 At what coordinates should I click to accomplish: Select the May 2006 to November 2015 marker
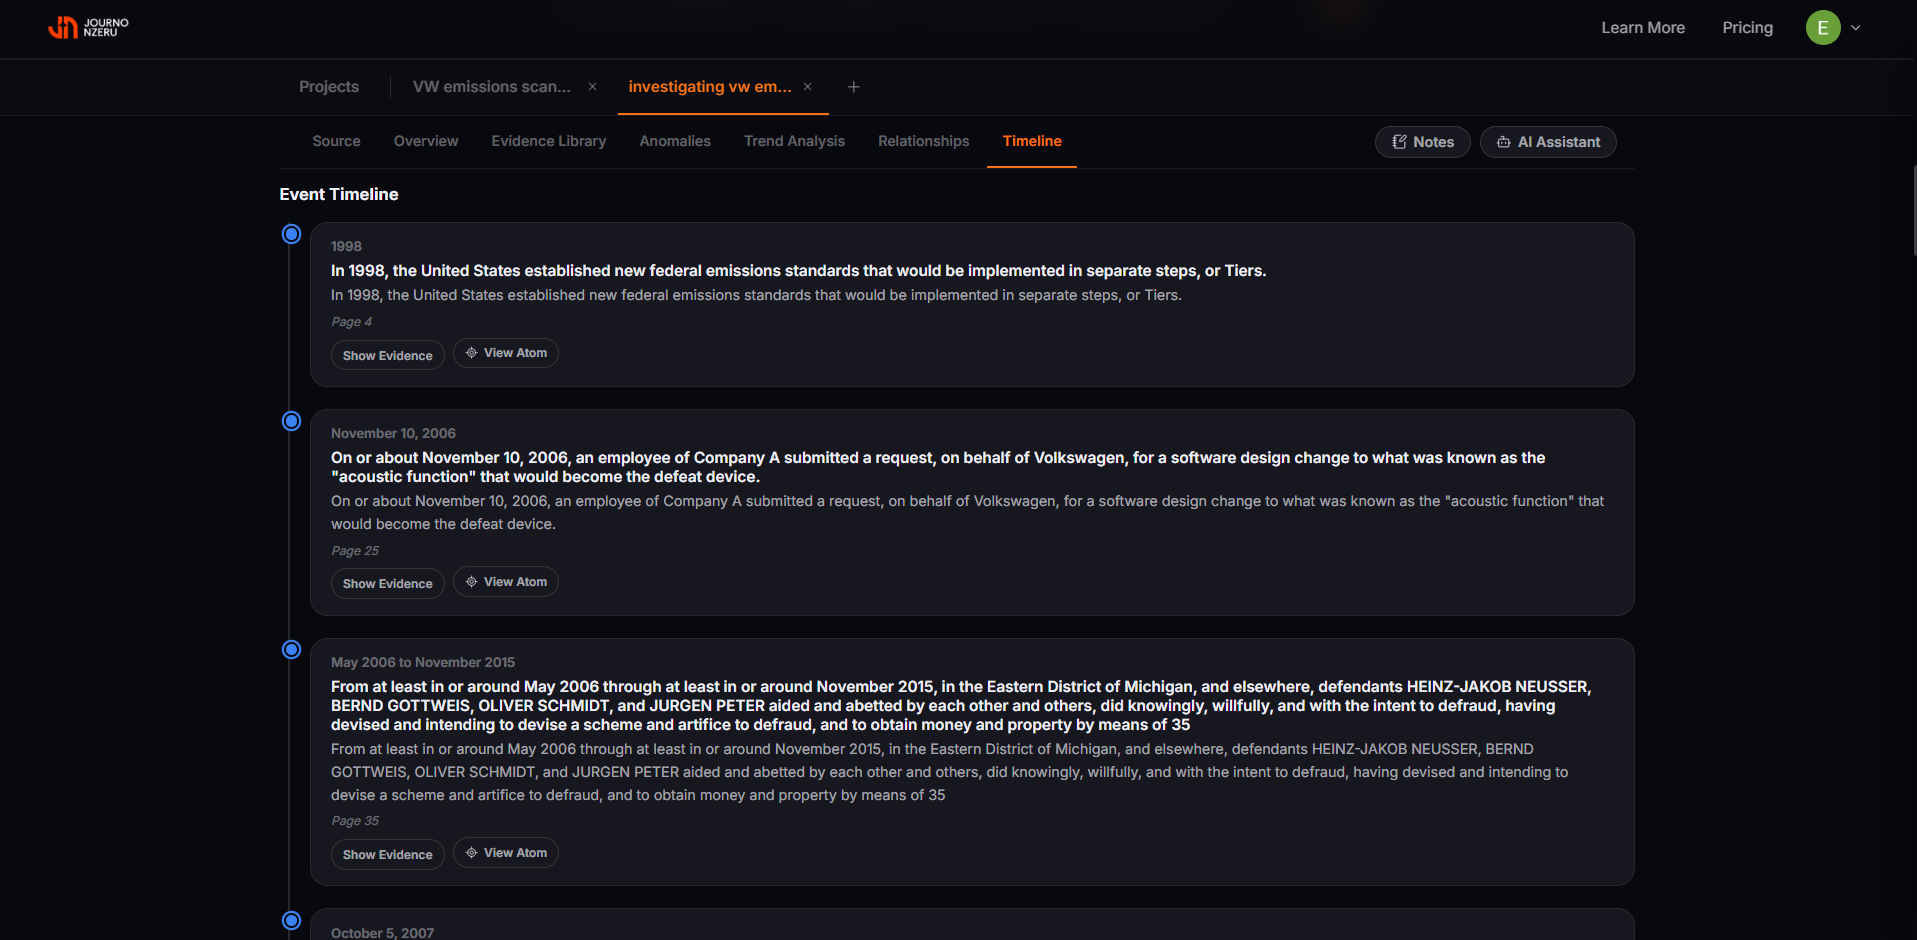click(x=291, y=650)
